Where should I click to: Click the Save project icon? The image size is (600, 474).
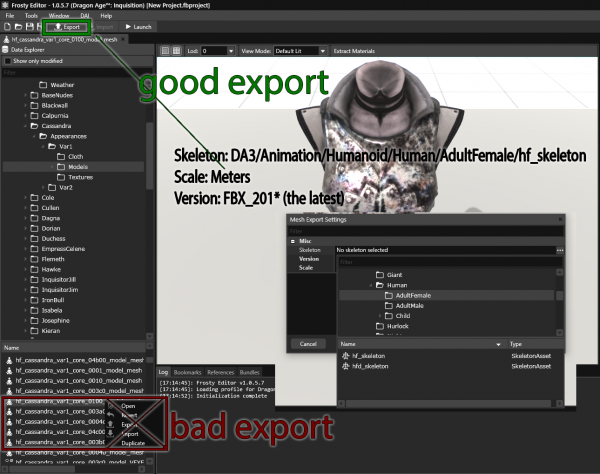(29, 27)
